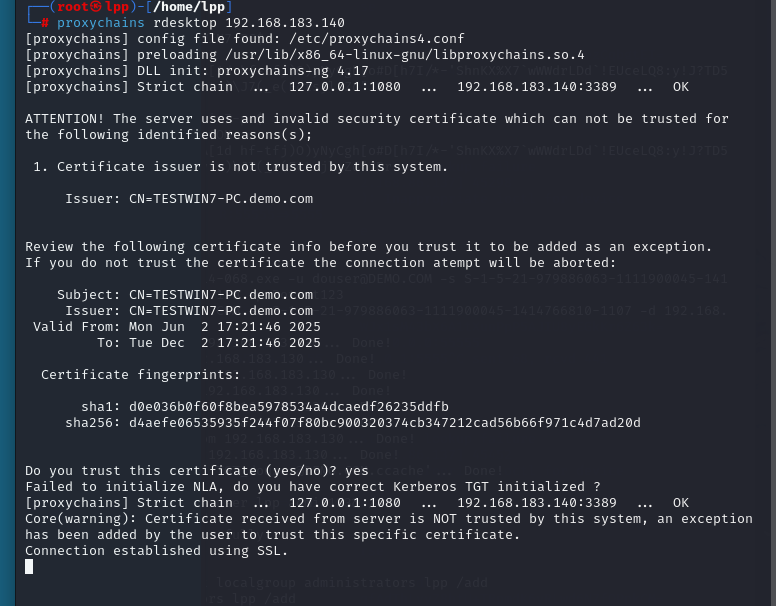Click the "Subject: CN=TESTWIN7-PC.demo.com" line
Screen dimensions: 776x606
[185, 294]
